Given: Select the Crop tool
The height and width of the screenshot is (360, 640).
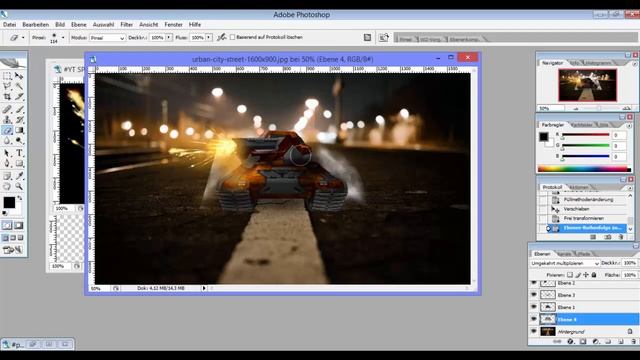Looking at the screenshot, I should point(7,97).
